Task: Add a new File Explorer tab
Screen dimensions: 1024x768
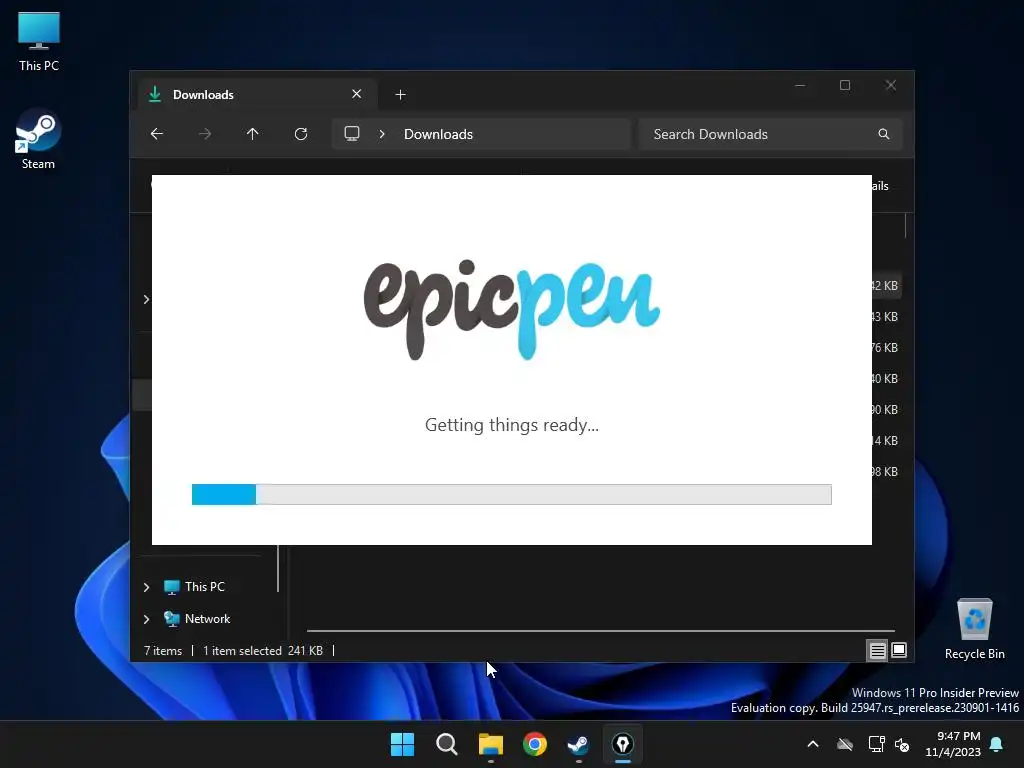Action: click(x=400, y=95)
